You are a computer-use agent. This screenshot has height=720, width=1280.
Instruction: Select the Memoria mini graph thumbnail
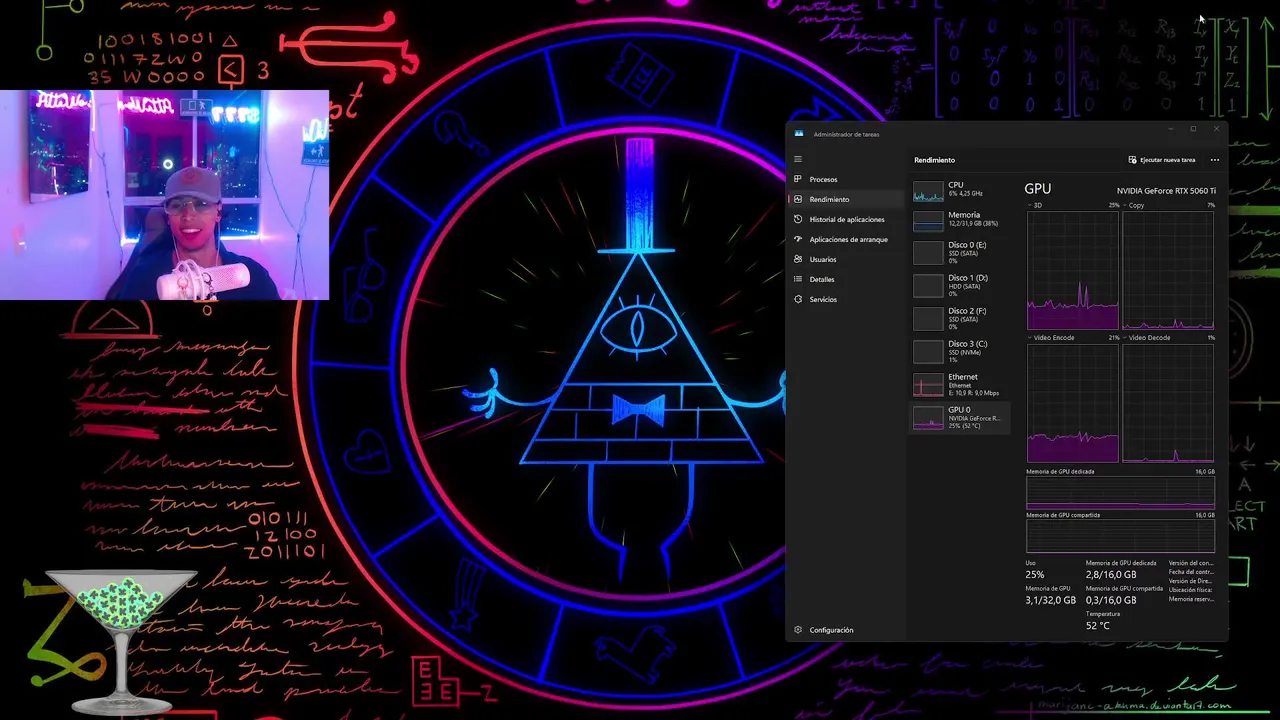(929, 221)
